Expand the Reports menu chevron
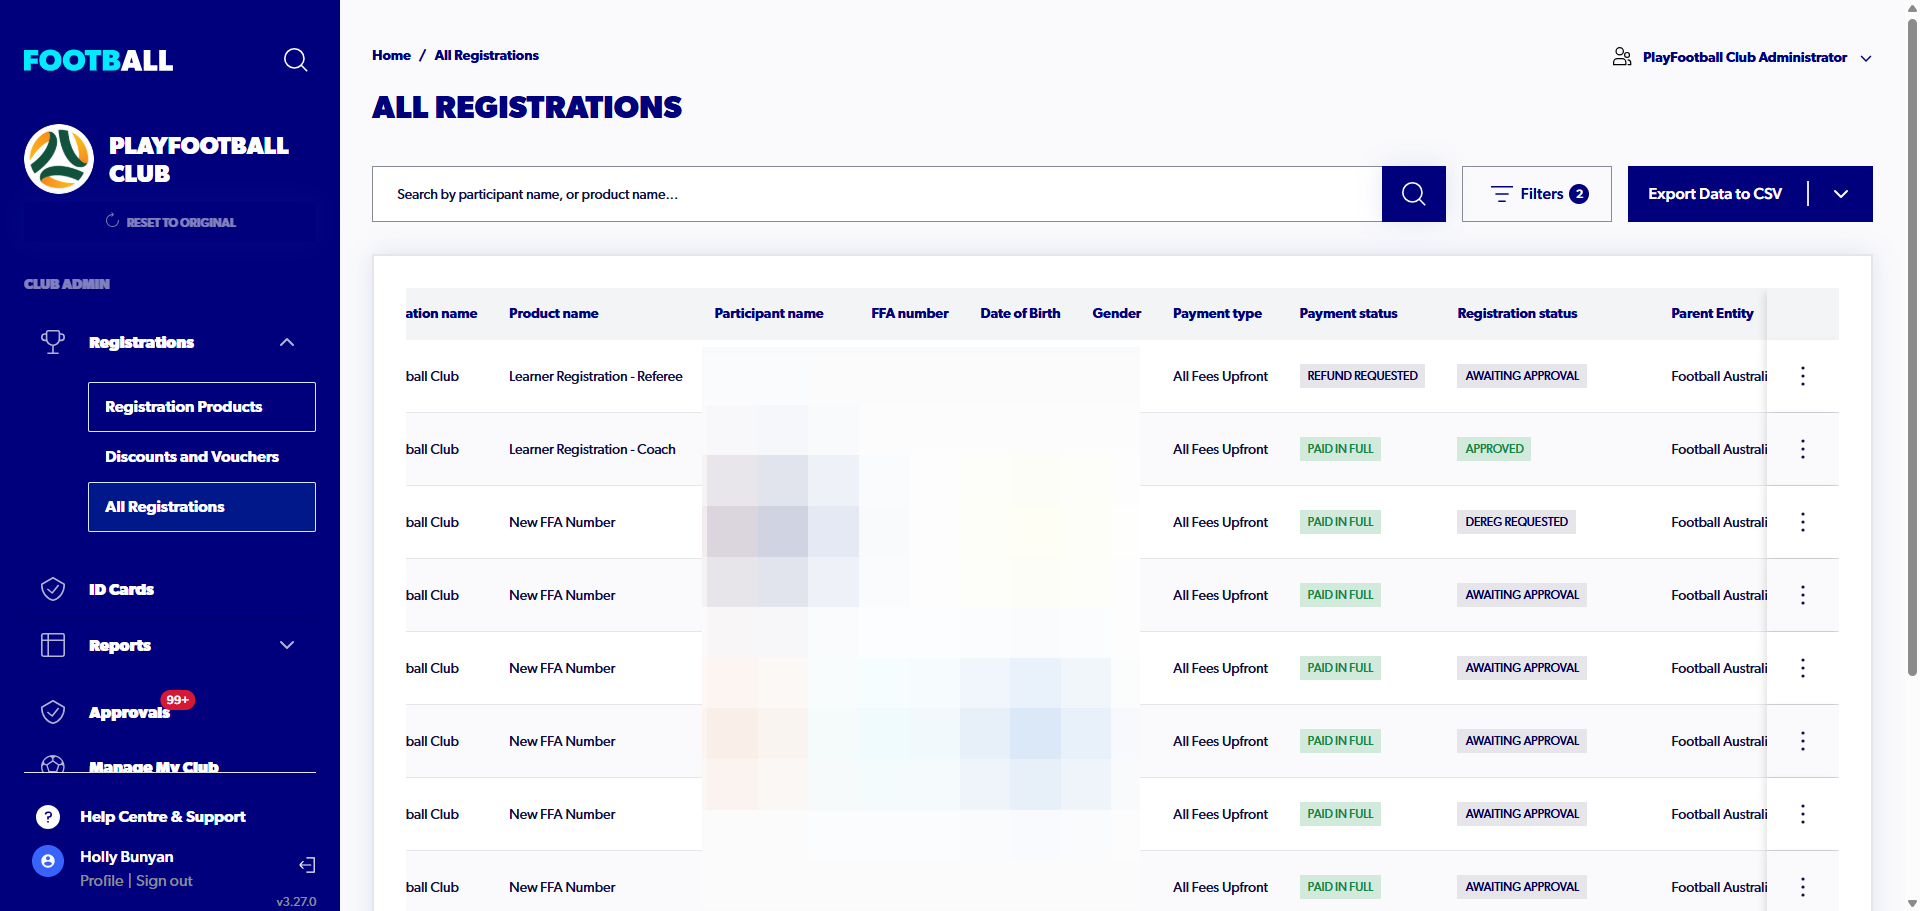This screenshot has width=1920, height=911. (x=287, y=645)
